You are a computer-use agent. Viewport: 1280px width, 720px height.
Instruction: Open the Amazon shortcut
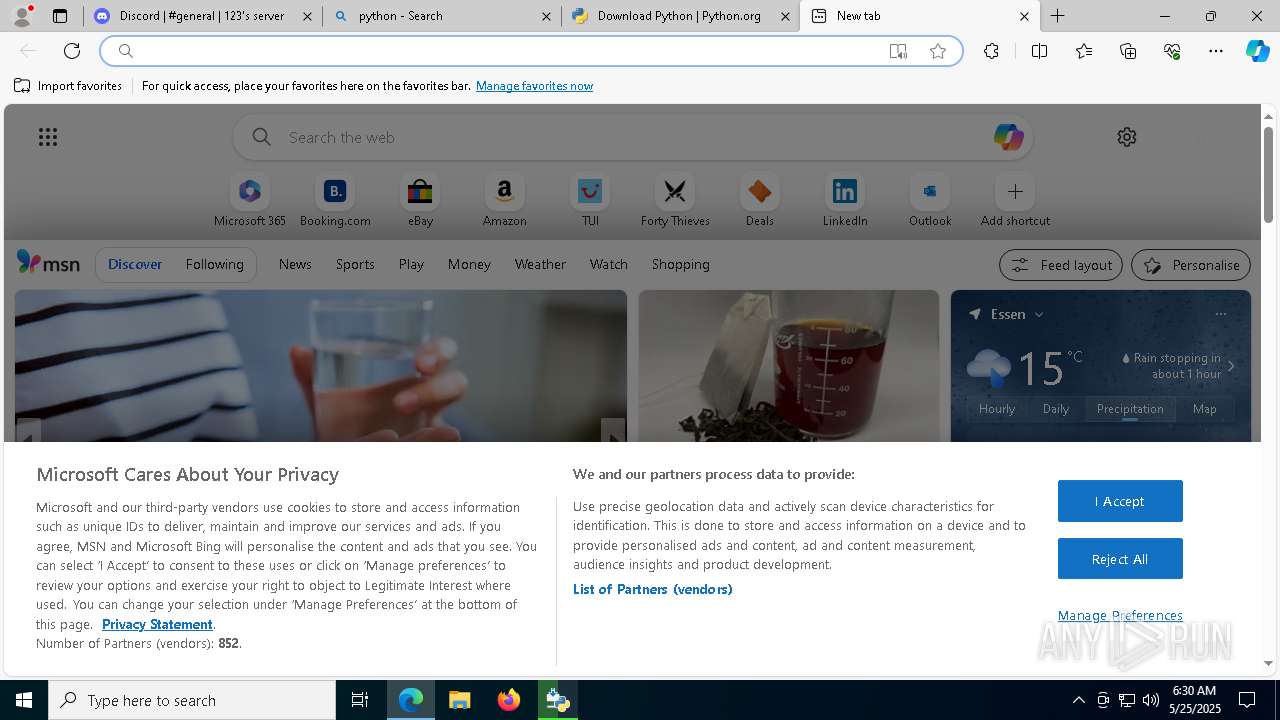pyautogui.click(x=504, y=201)
